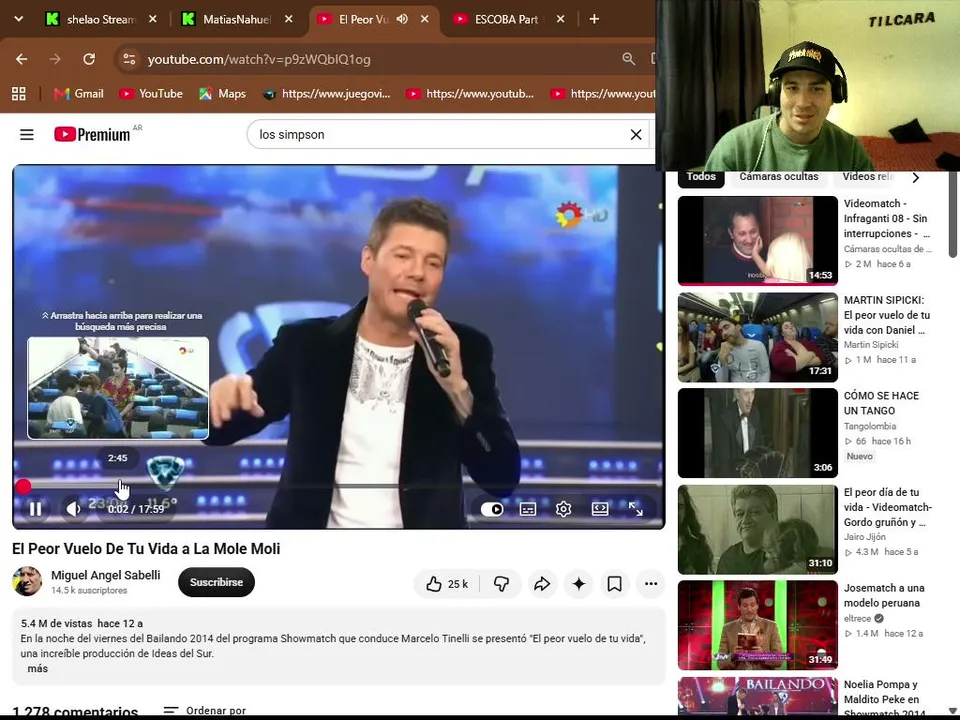960x720 pixels.
Task: Open YouTube hamburger guide menu
Action: click(x=27, y=134)
